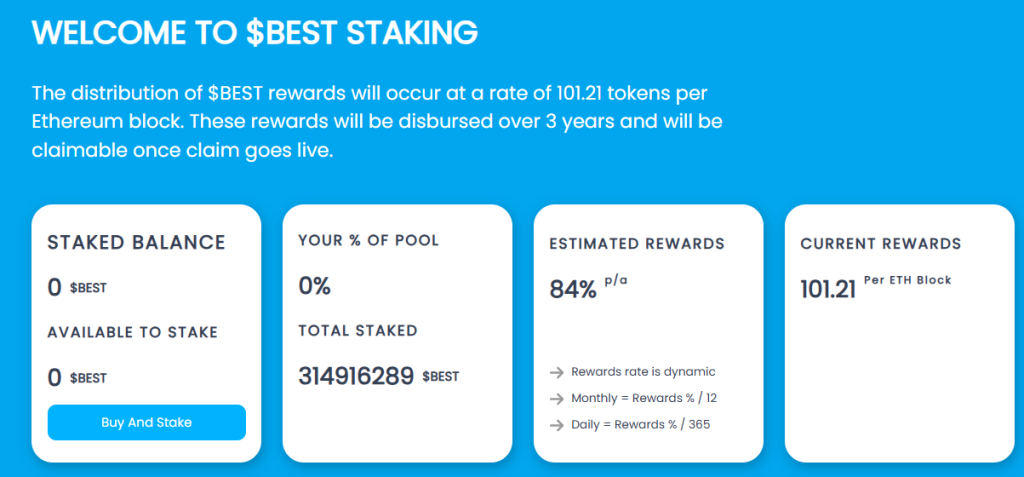Click the "Monthly = Rewards % / 12" text
The width and height of the screenshot is (1024, 477).
click(x=644, y=398)
